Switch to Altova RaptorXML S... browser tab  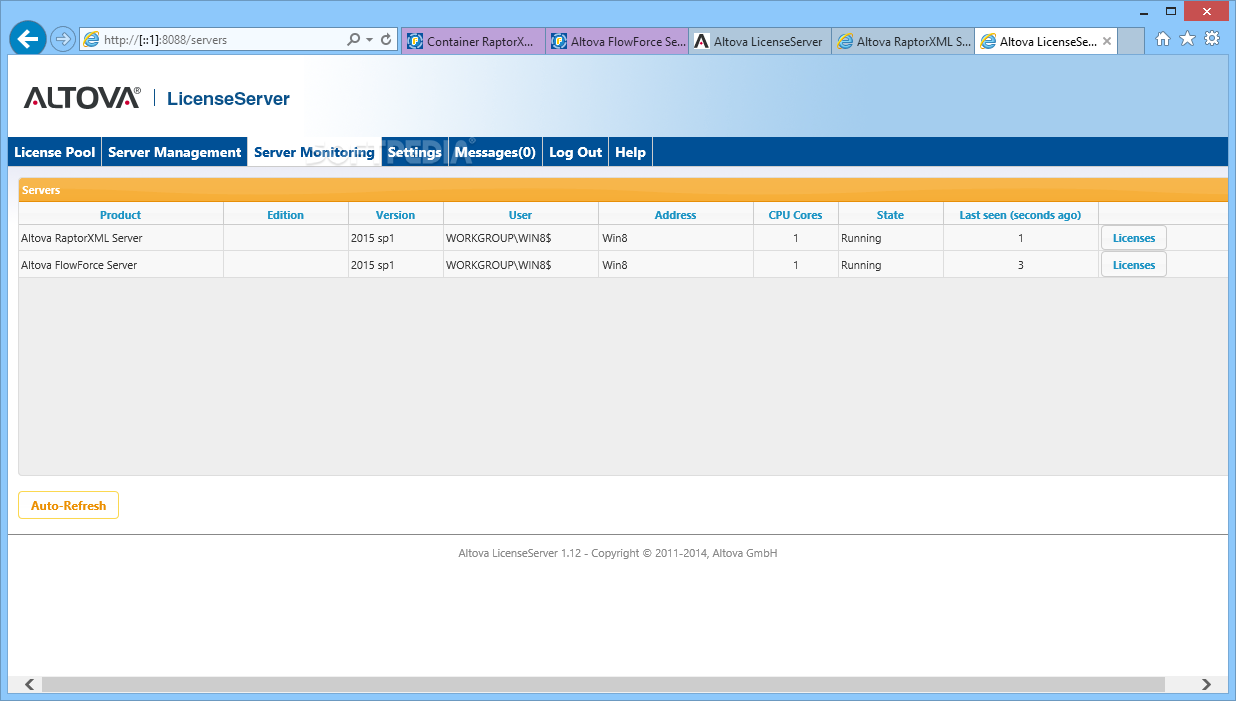pos(903,41)
